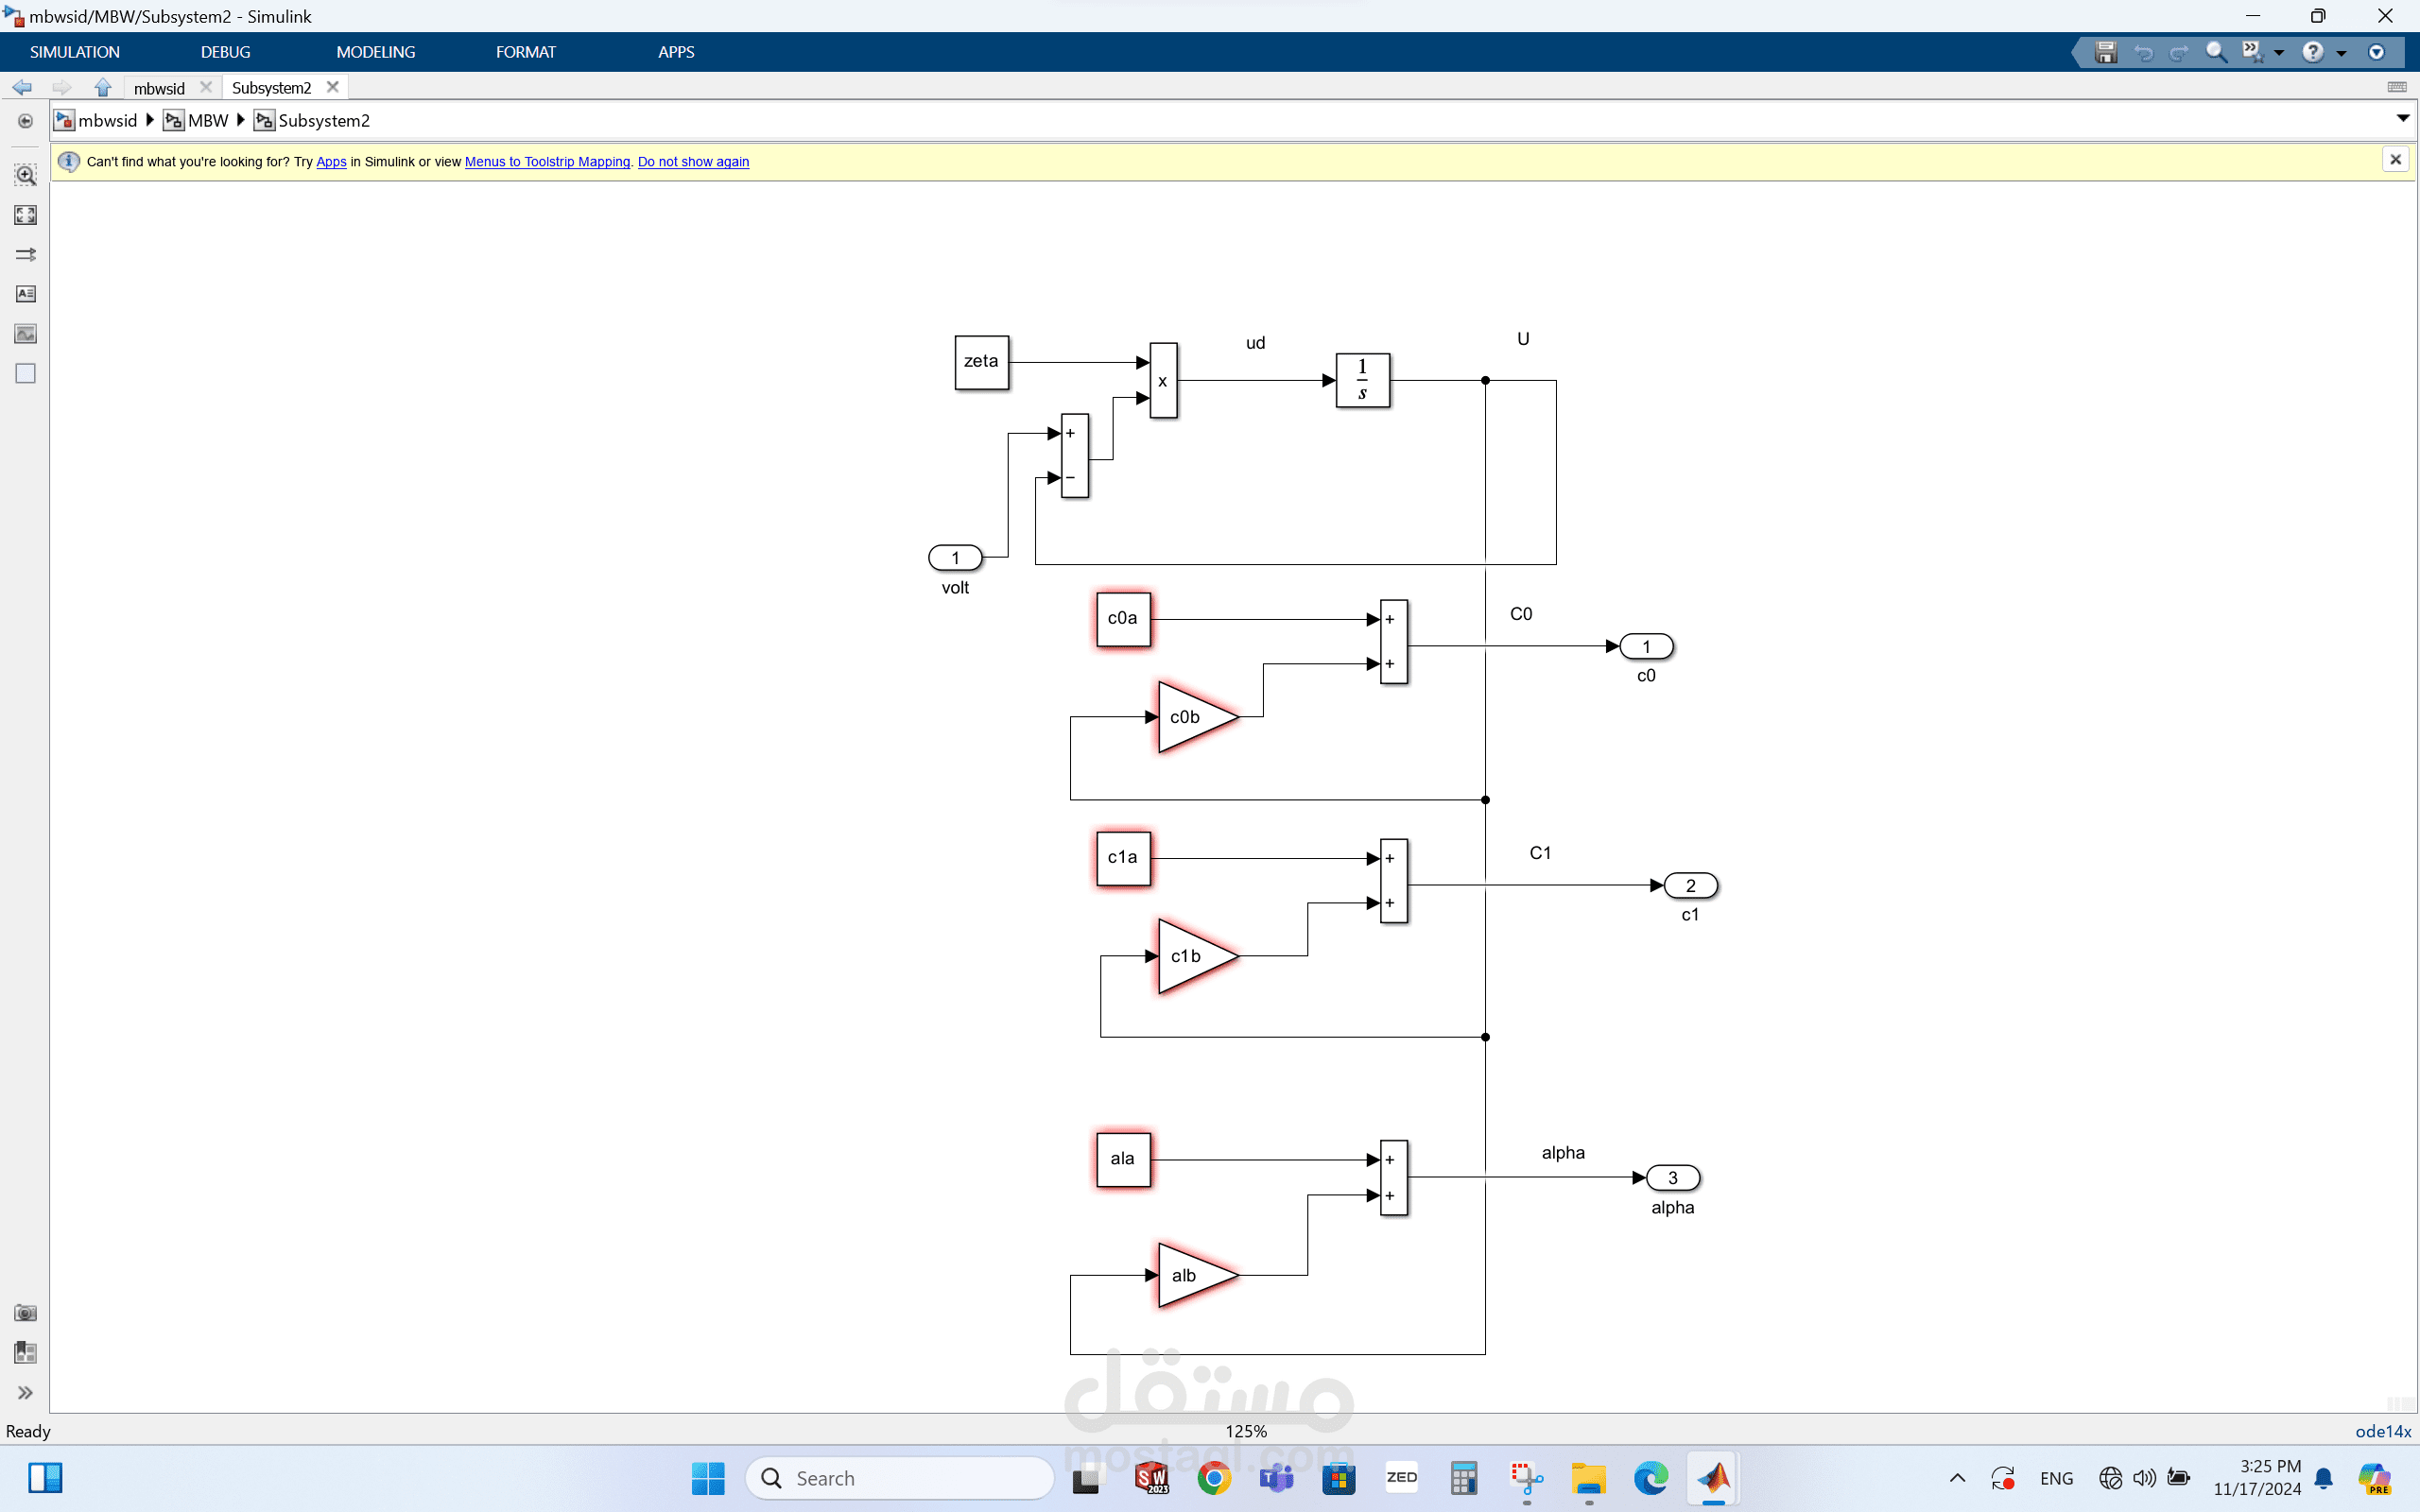Select the Annotation text tool
Screen dimensions: 2420x1512
(25, 294)
